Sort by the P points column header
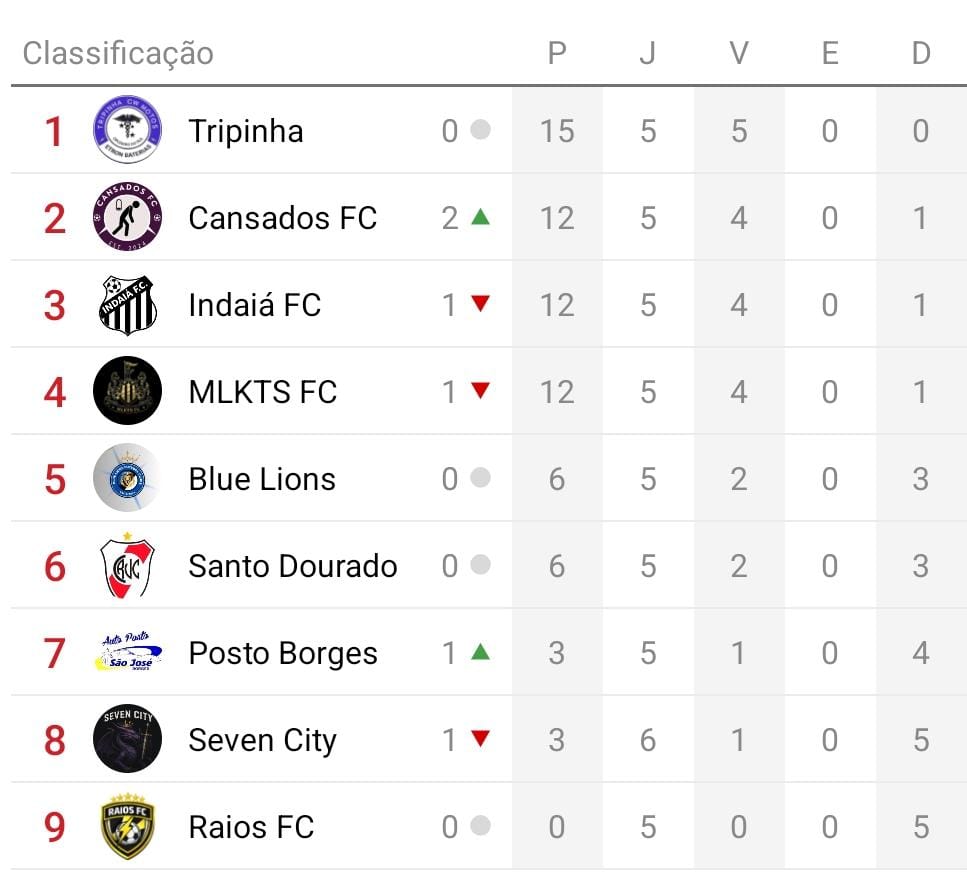The image size is (967, 875). tap(557, 53)
